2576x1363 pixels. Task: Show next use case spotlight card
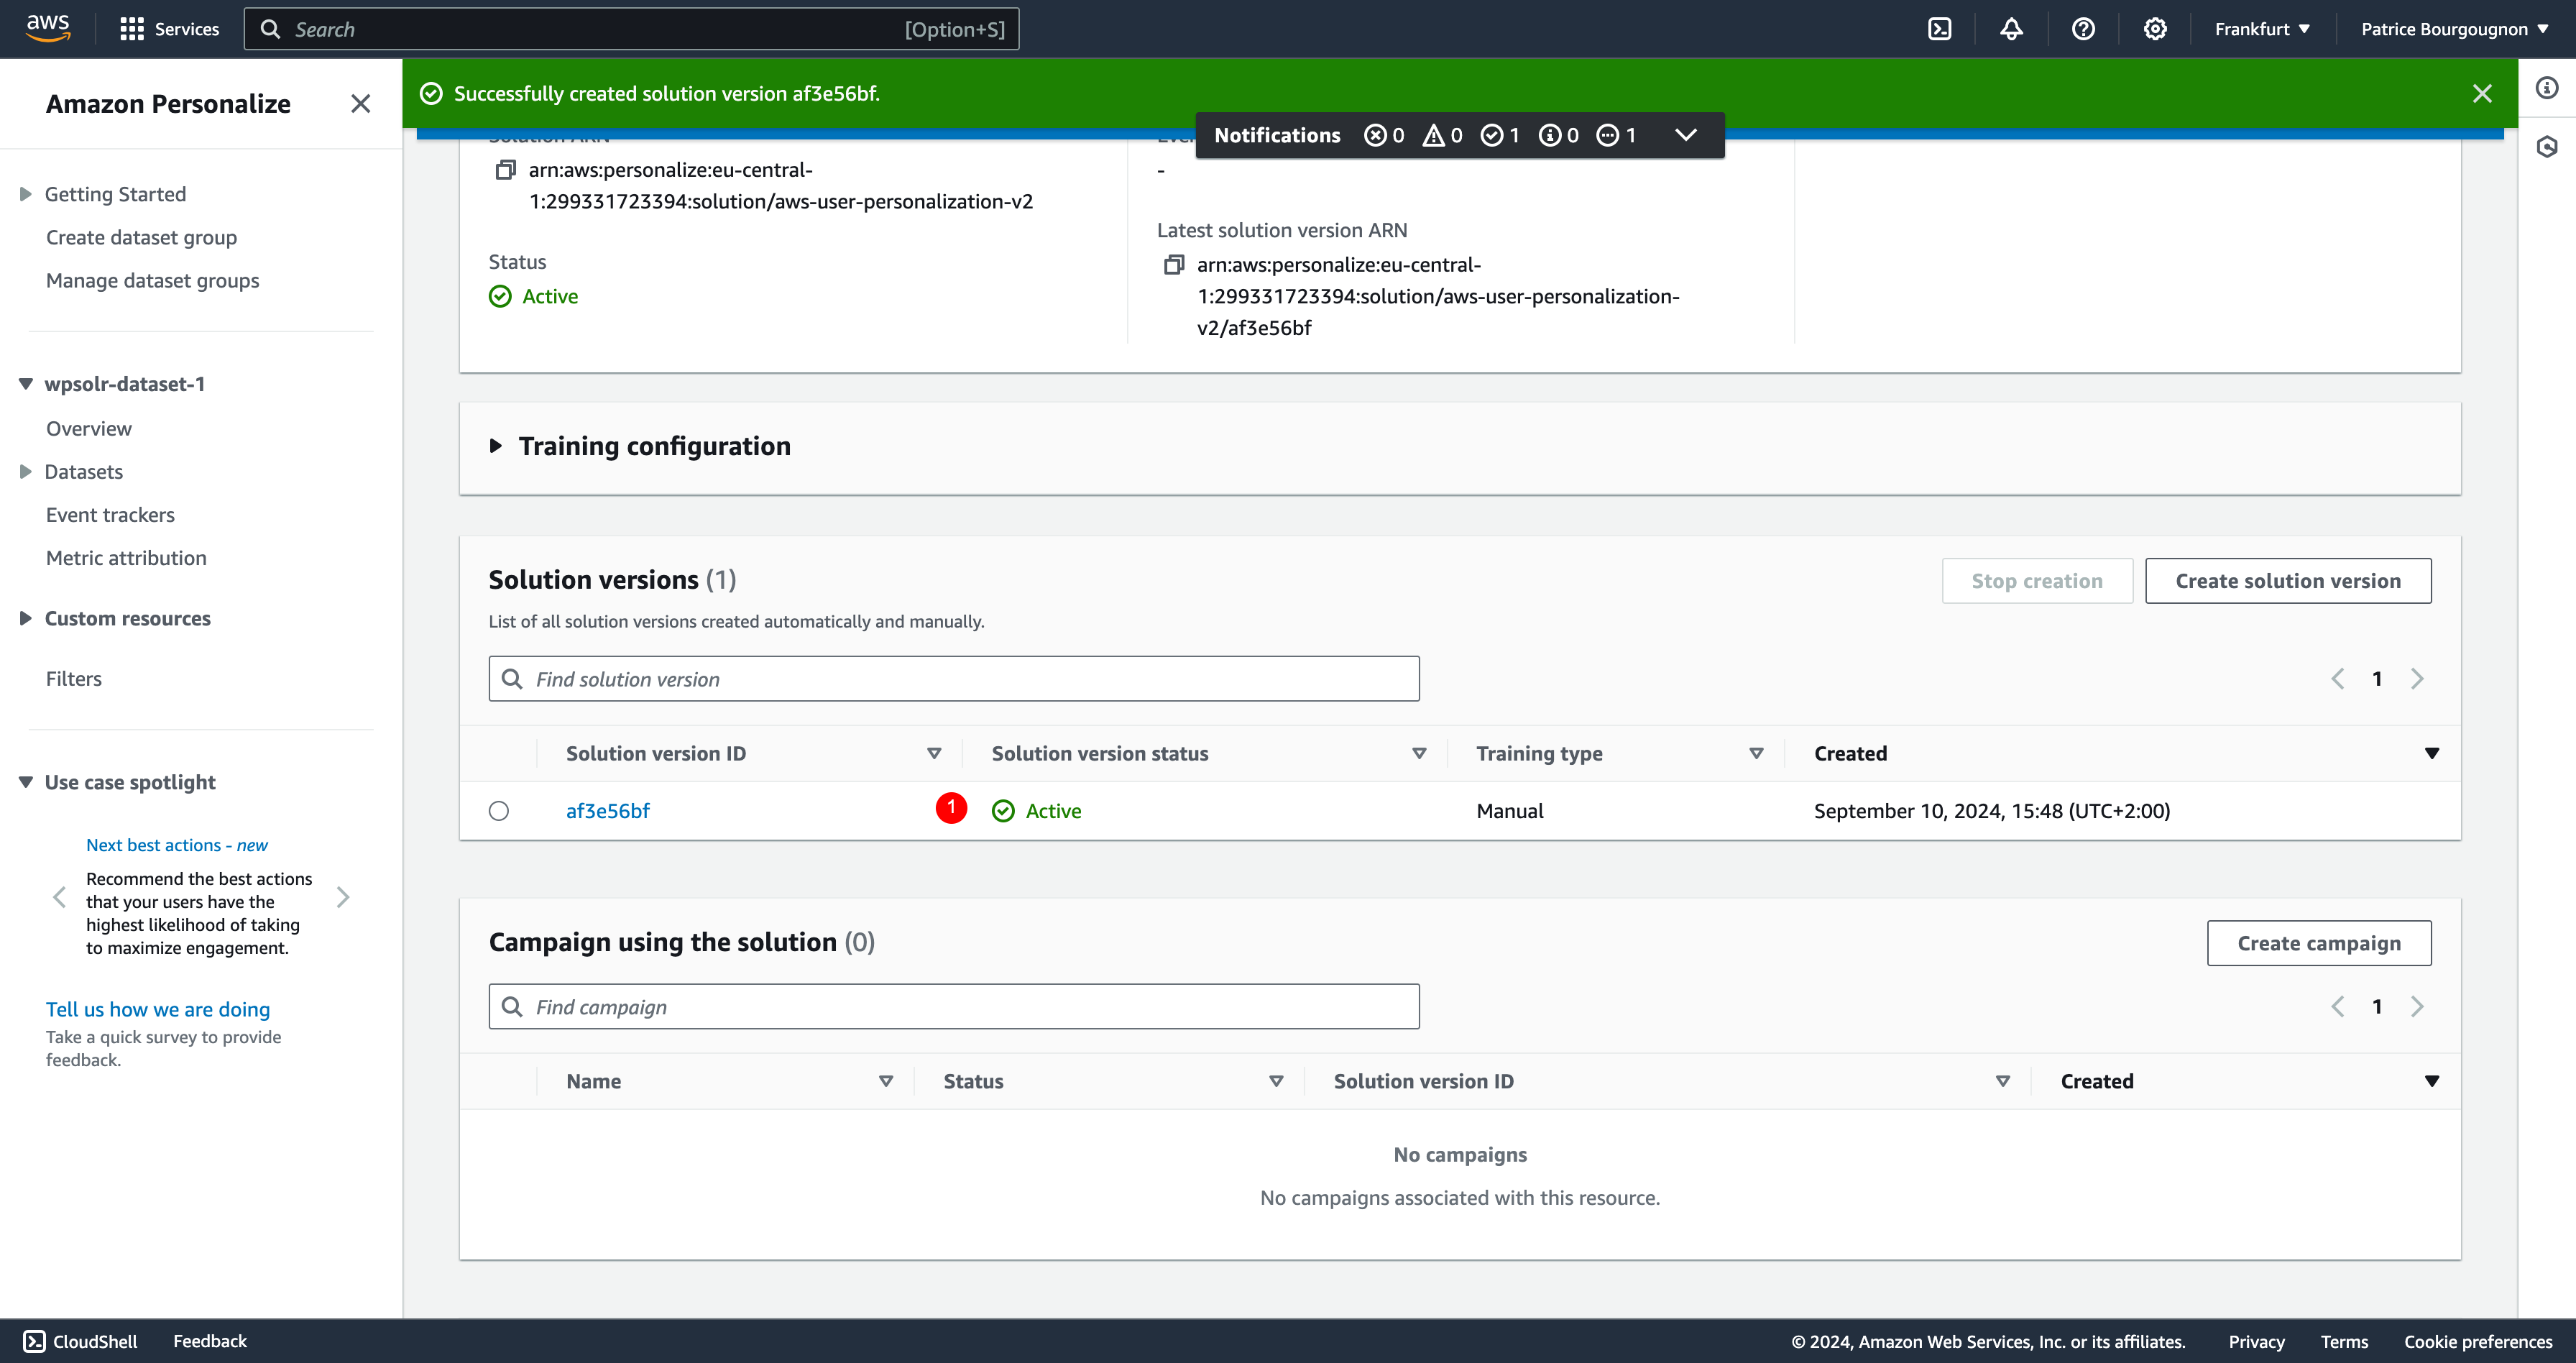click(x=343, y=897)
